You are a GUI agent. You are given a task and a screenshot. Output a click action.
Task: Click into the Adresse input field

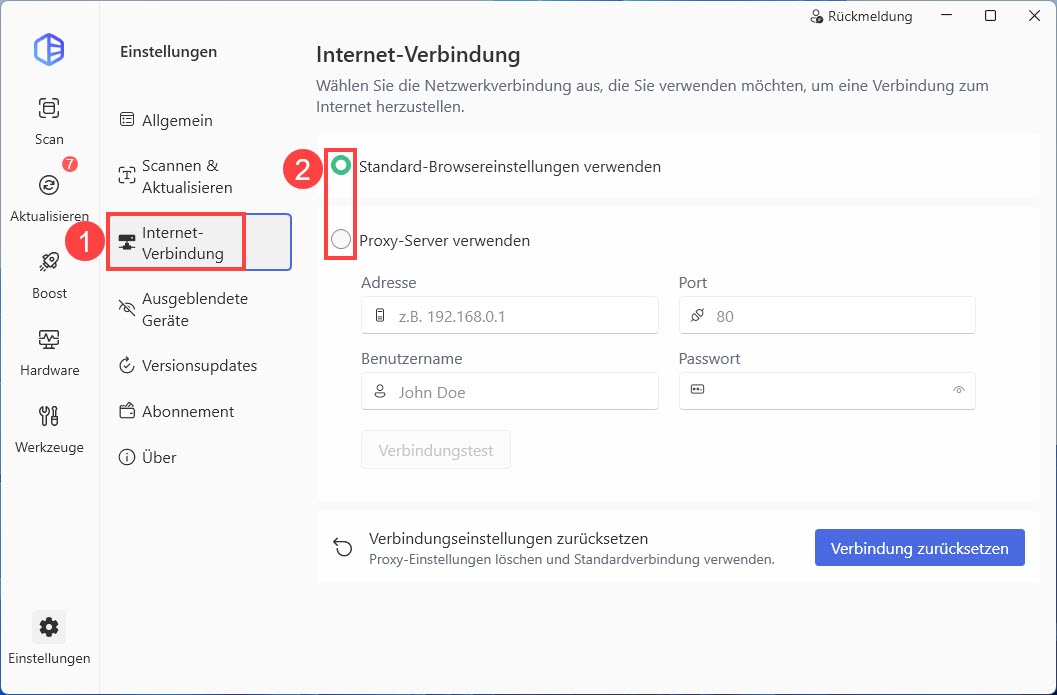(x=510, y=315)
